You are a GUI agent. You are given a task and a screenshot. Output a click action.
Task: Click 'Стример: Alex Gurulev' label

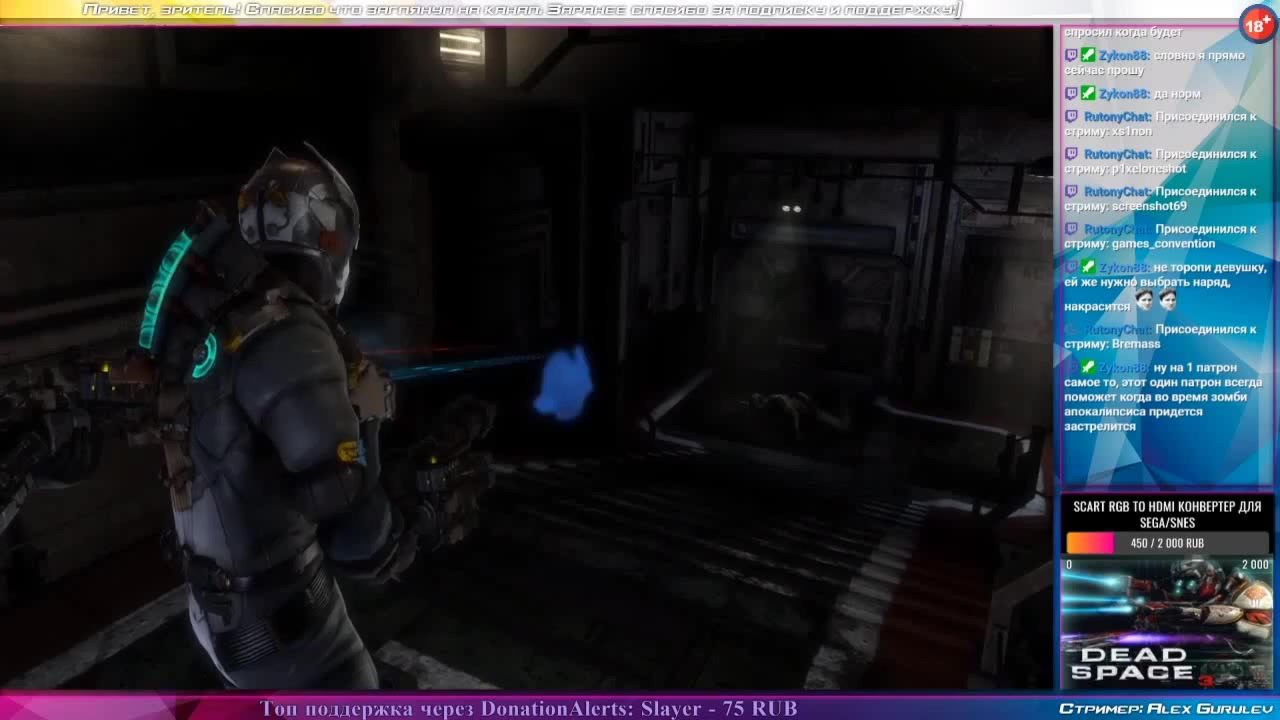(x=1165, y=708)
